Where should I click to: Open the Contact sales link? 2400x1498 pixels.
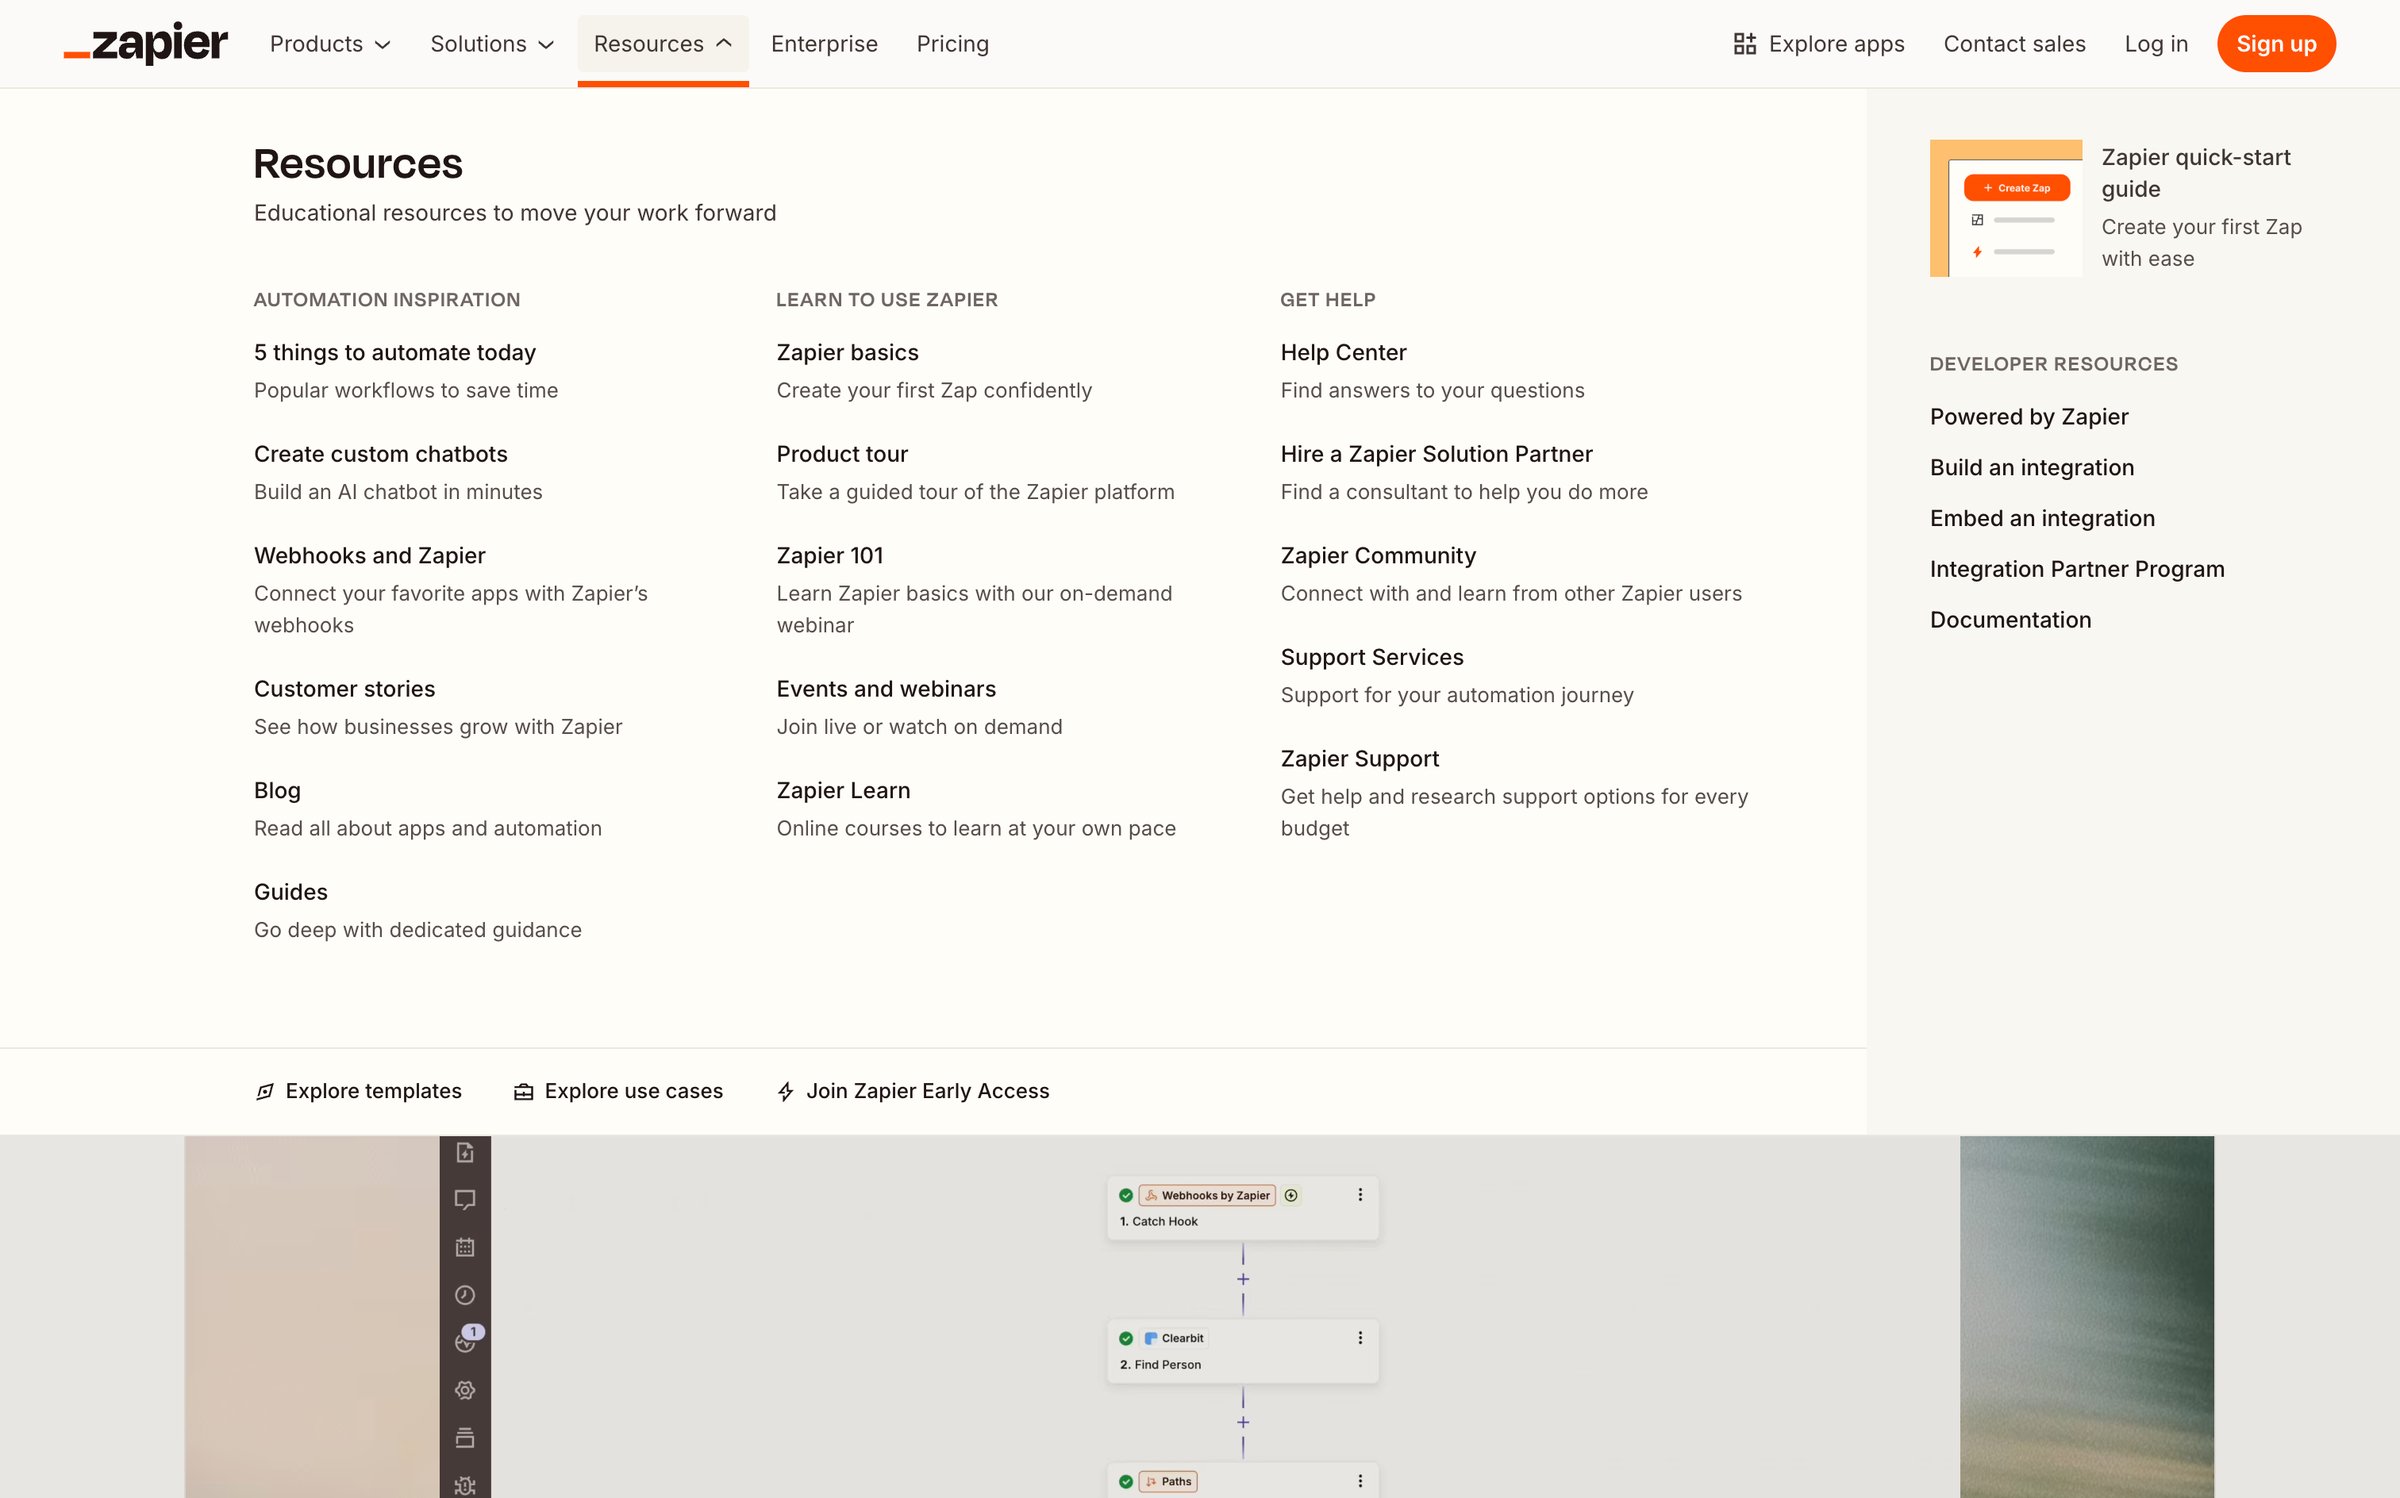click(2014, 44)
